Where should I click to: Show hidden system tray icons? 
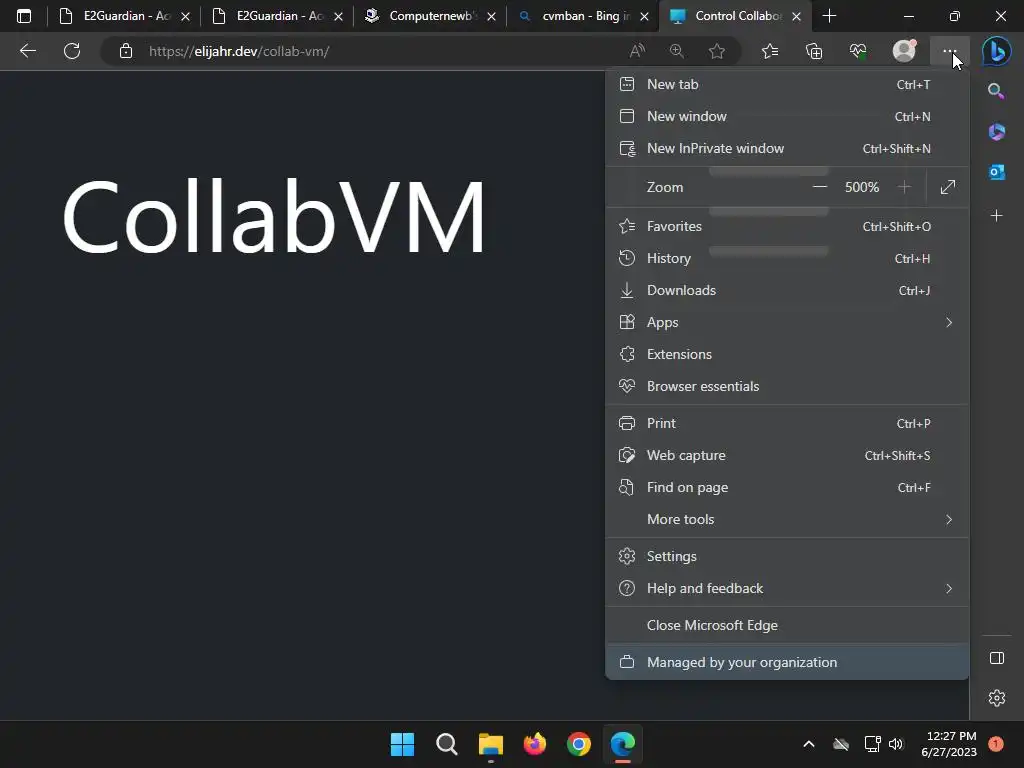click(808, 744)
